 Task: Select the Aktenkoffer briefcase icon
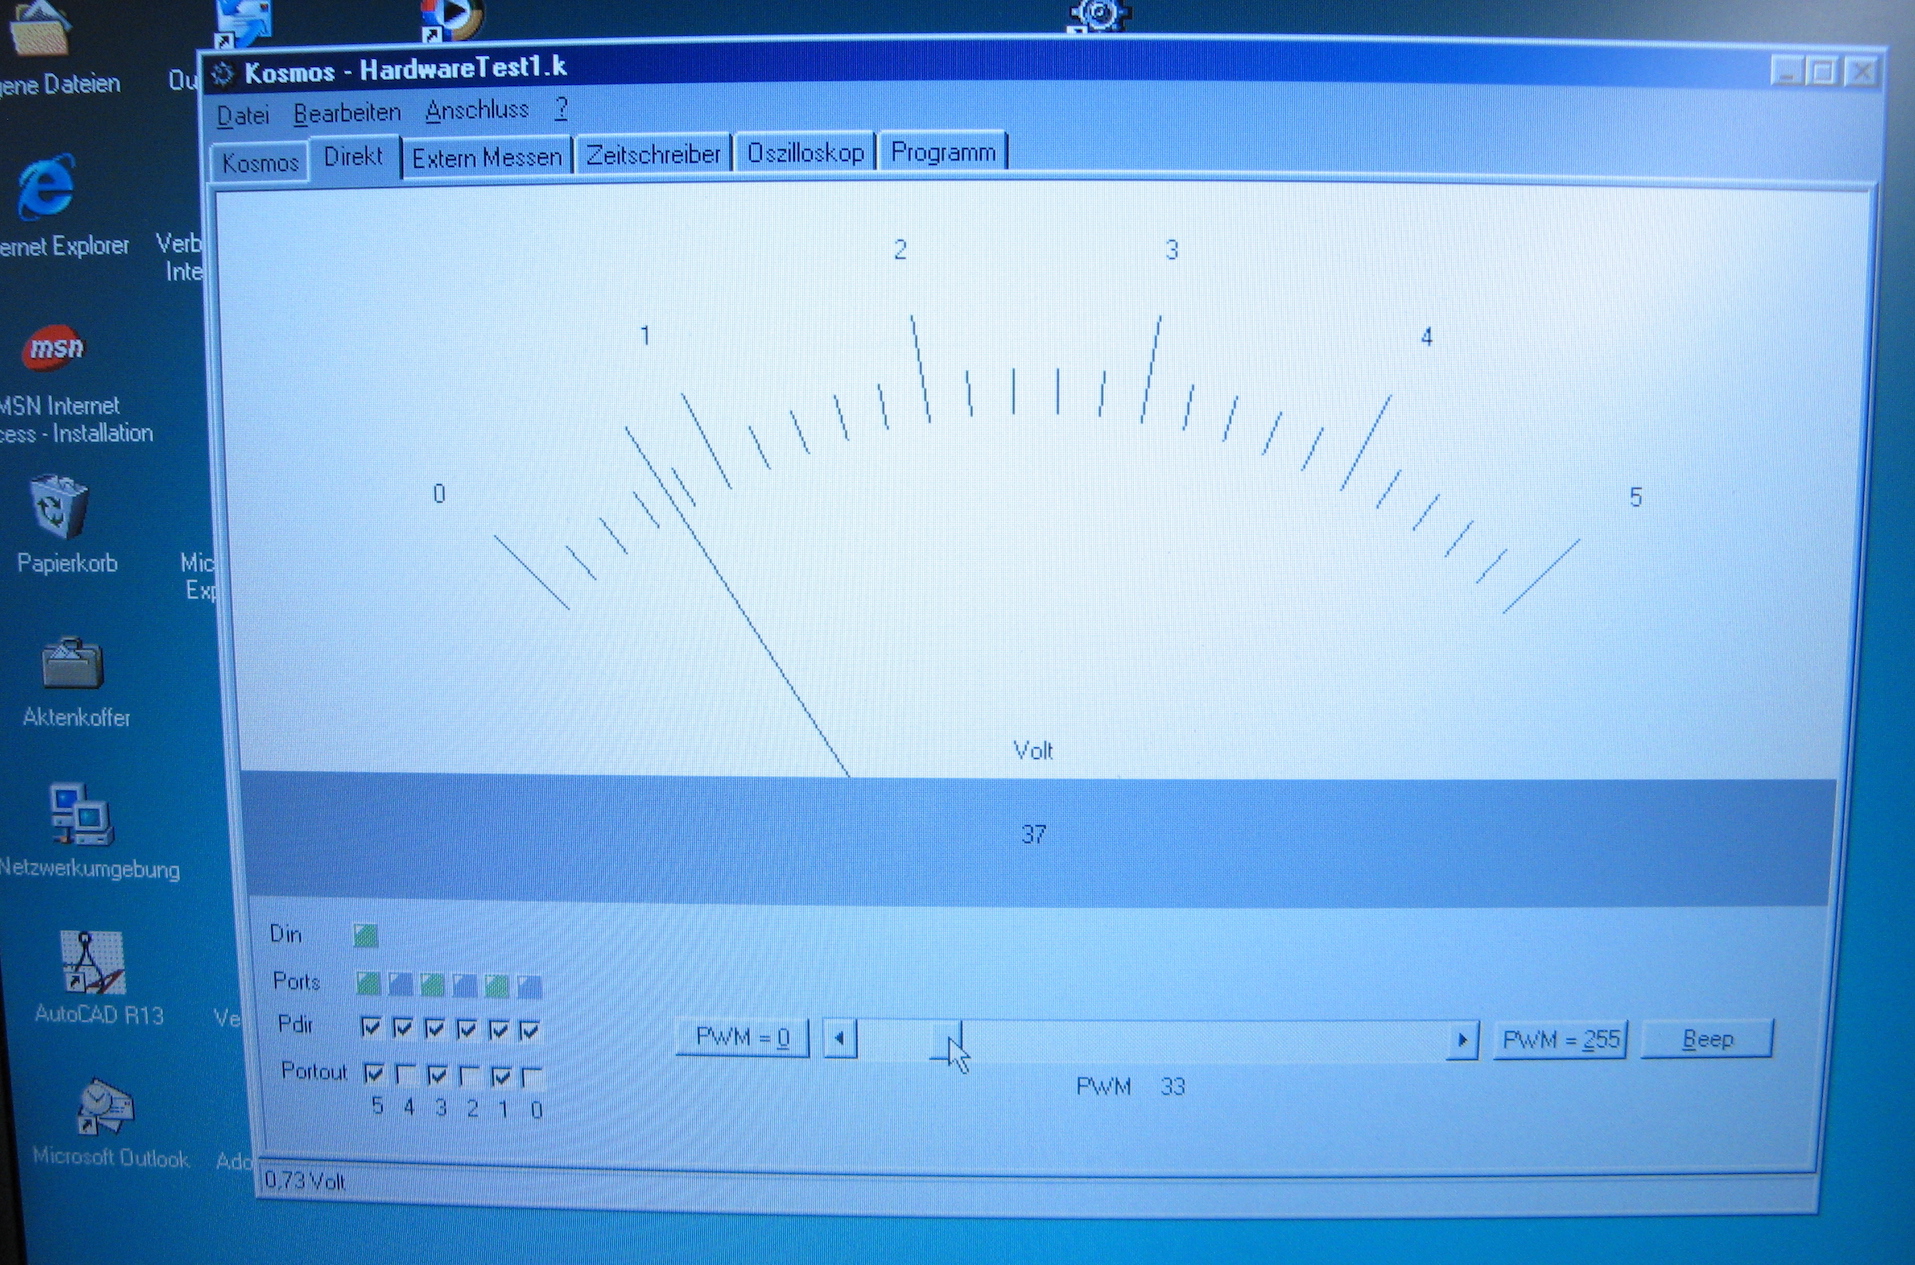click(x=72, y=663)
